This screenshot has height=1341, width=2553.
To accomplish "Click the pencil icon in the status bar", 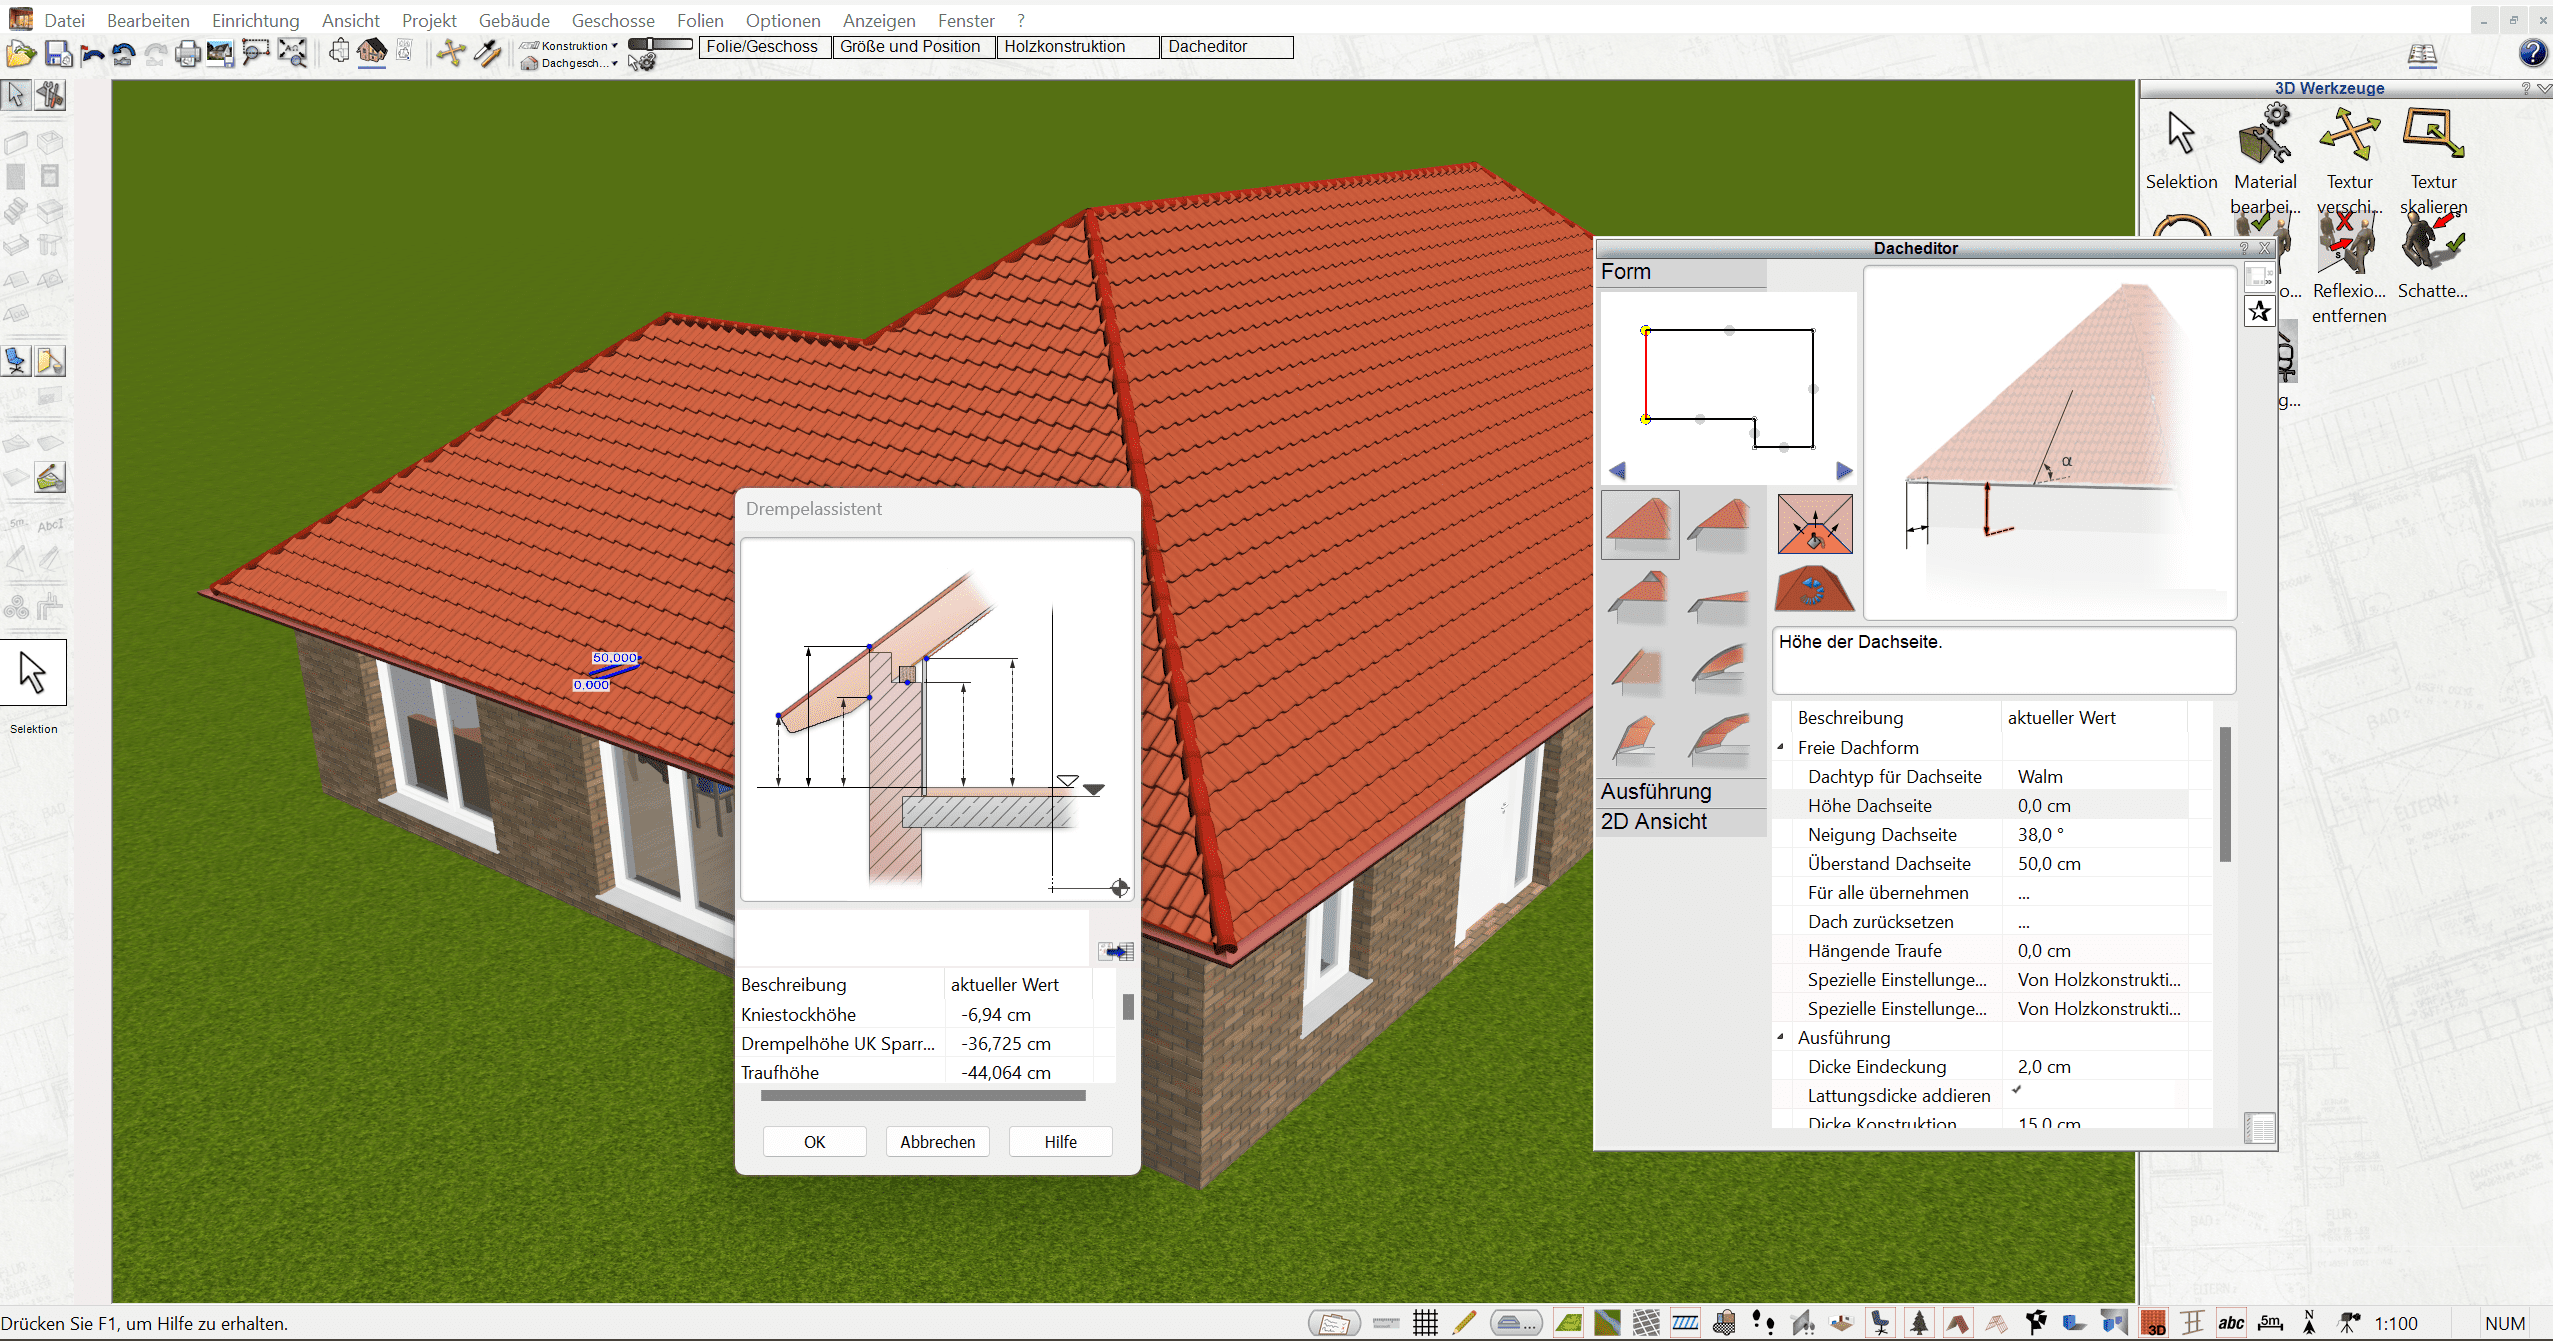I will 1464,1323.
